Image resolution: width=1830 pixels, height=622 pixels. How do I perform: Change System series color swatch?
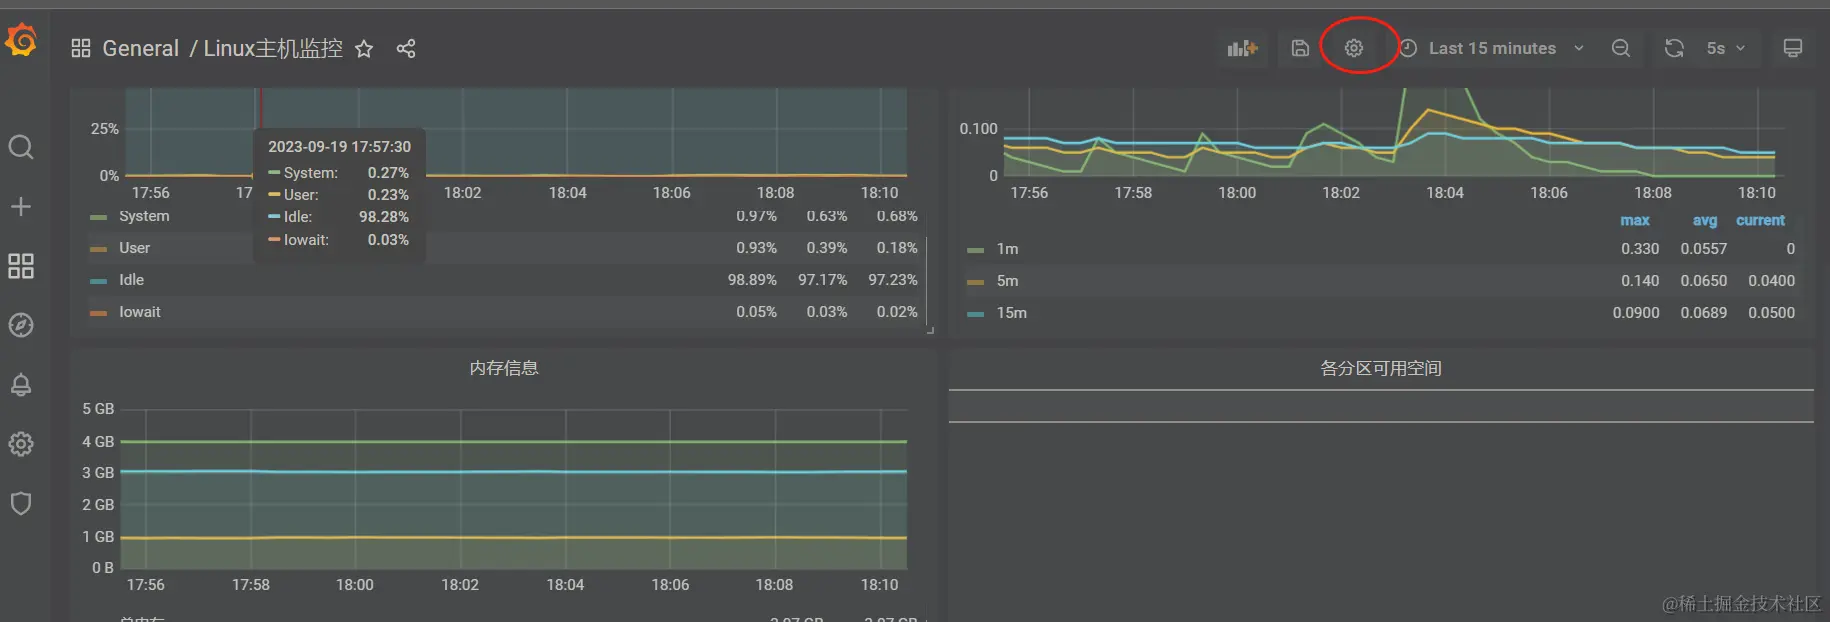98,217
